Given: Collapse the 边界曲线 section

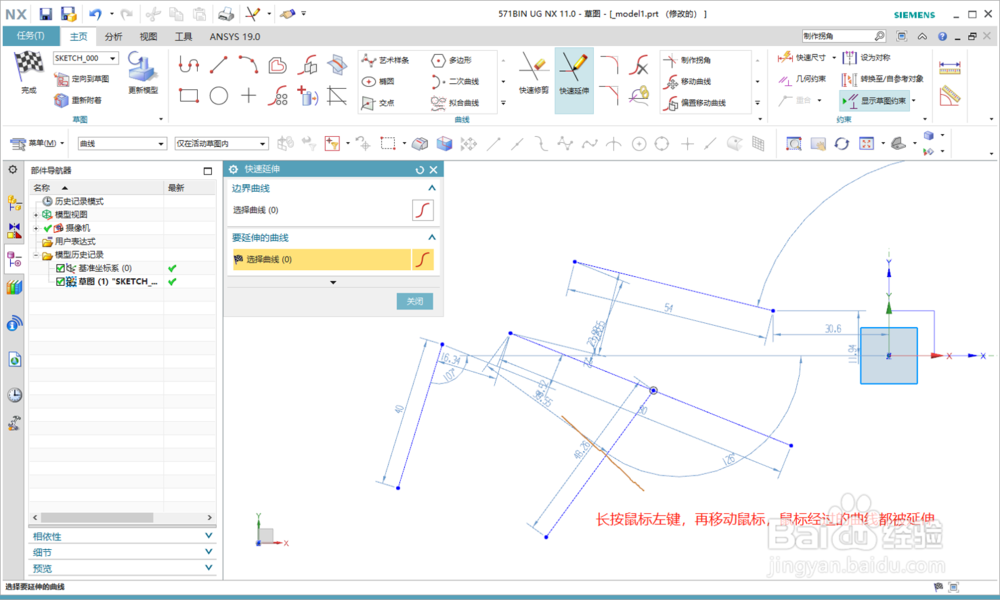Looking at the screenshot, I should point(432,188).
